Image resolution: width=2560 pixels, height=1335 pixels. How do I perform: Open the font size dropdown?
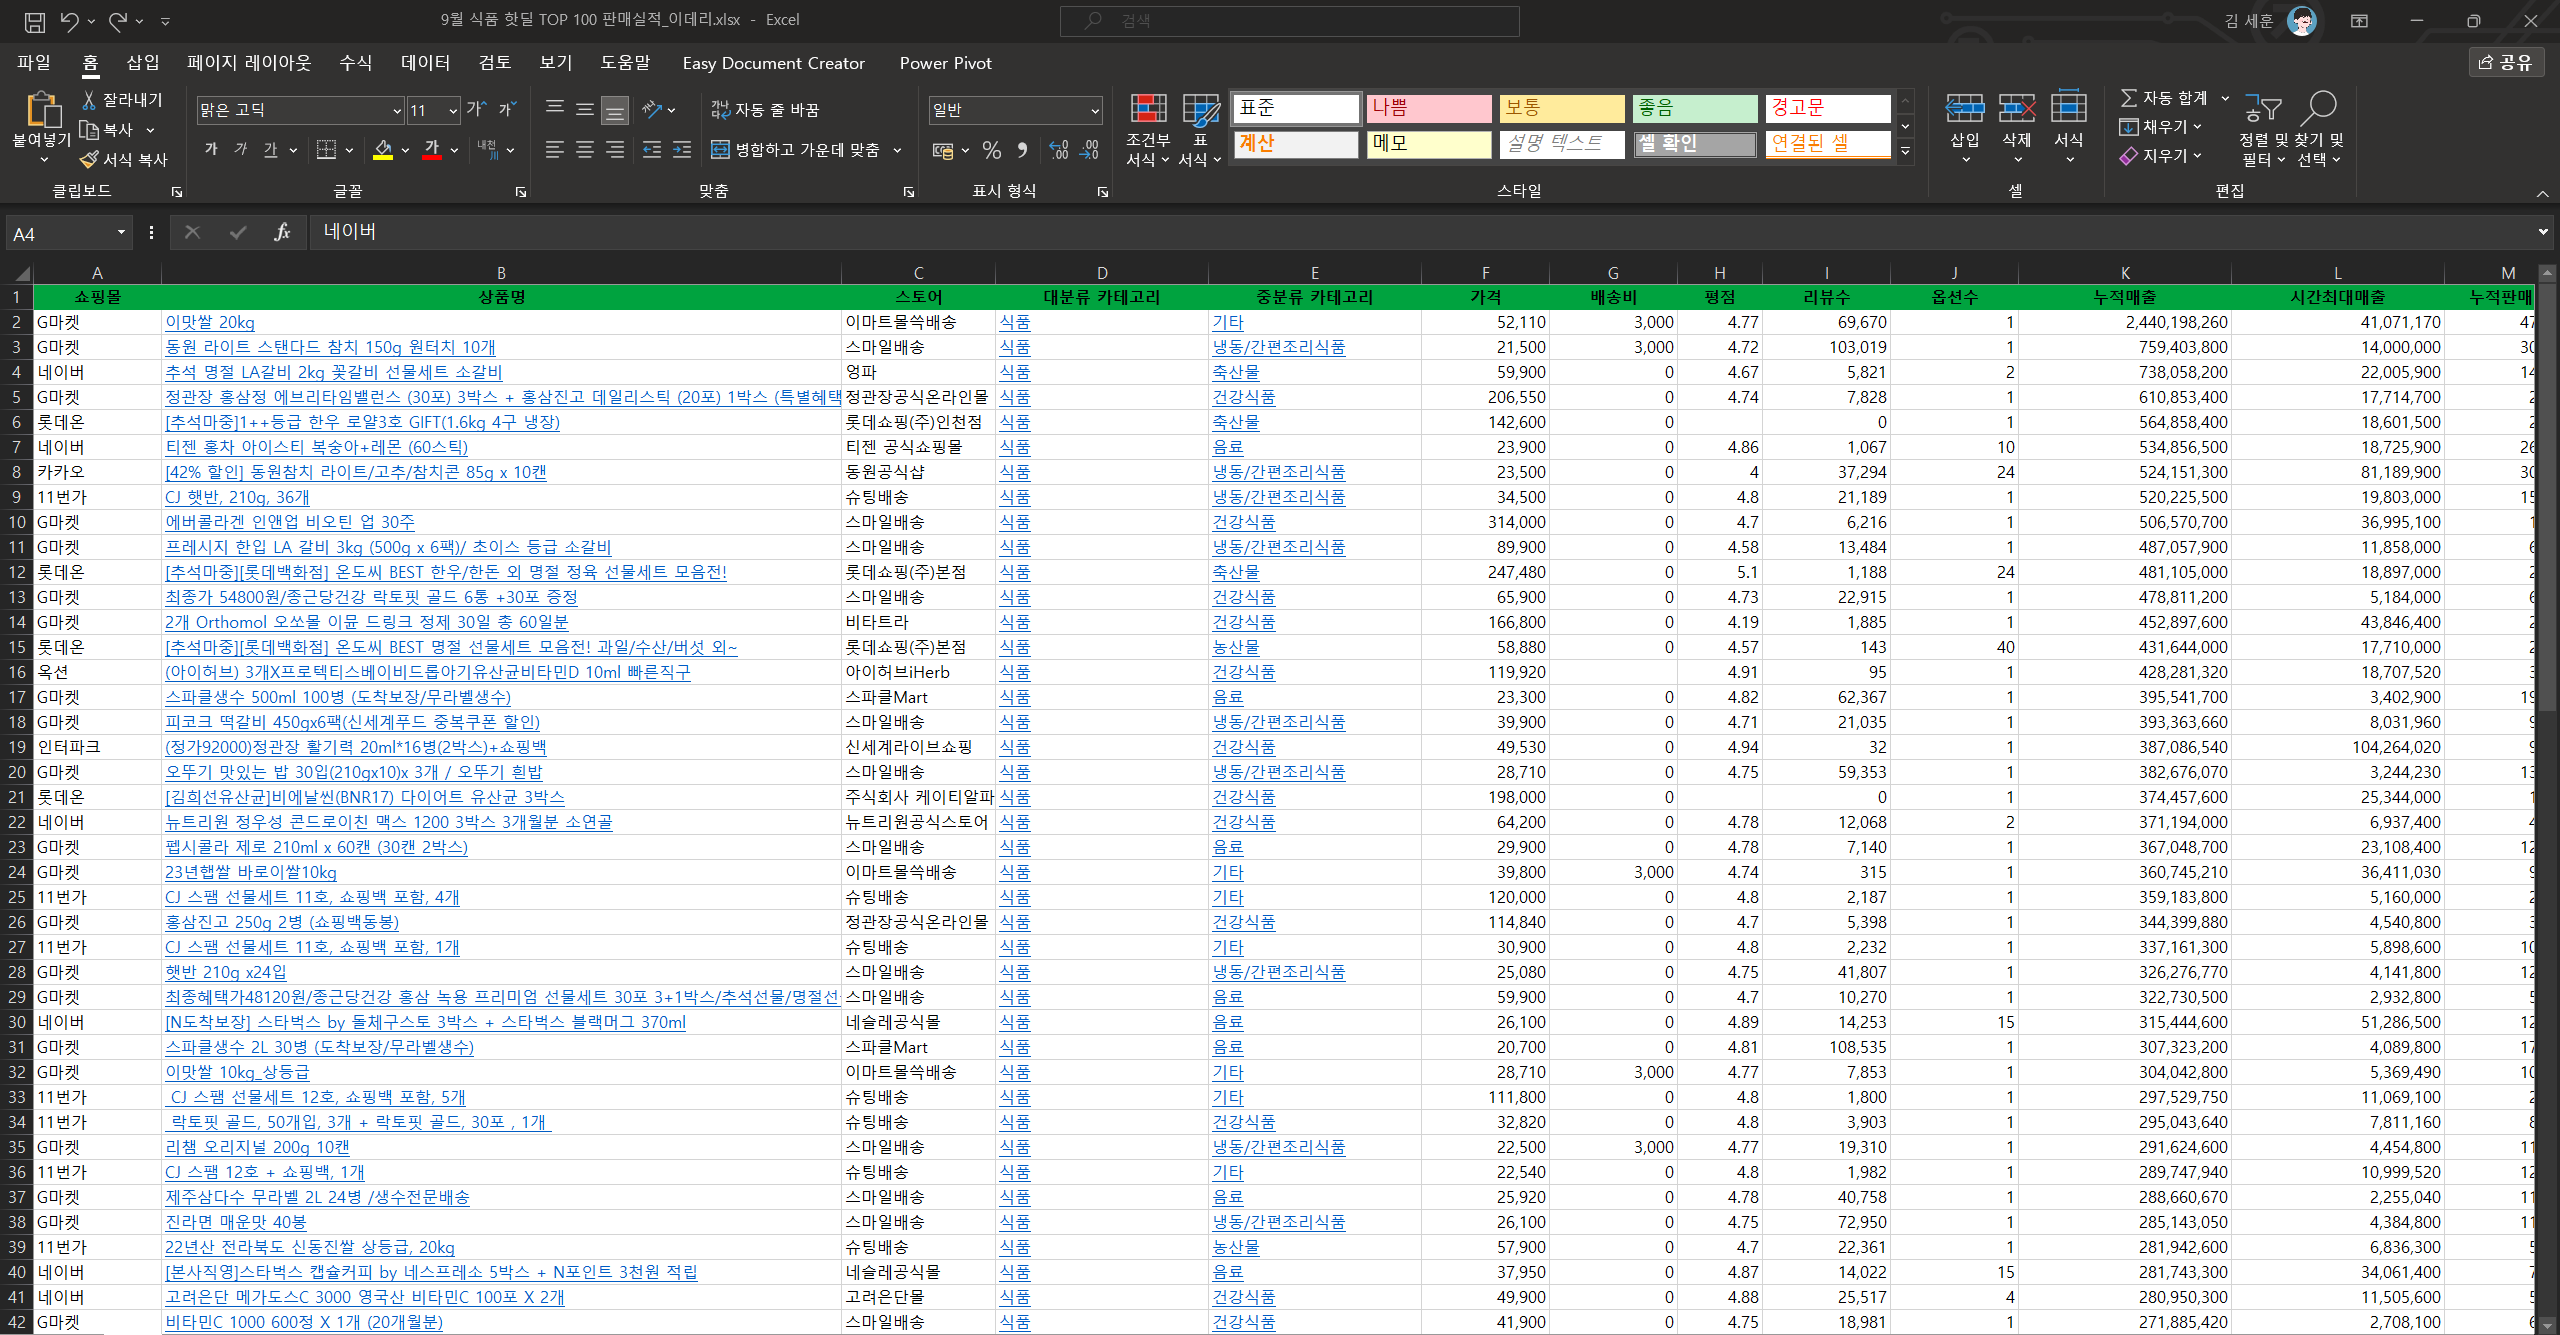(x=452, y=110)
